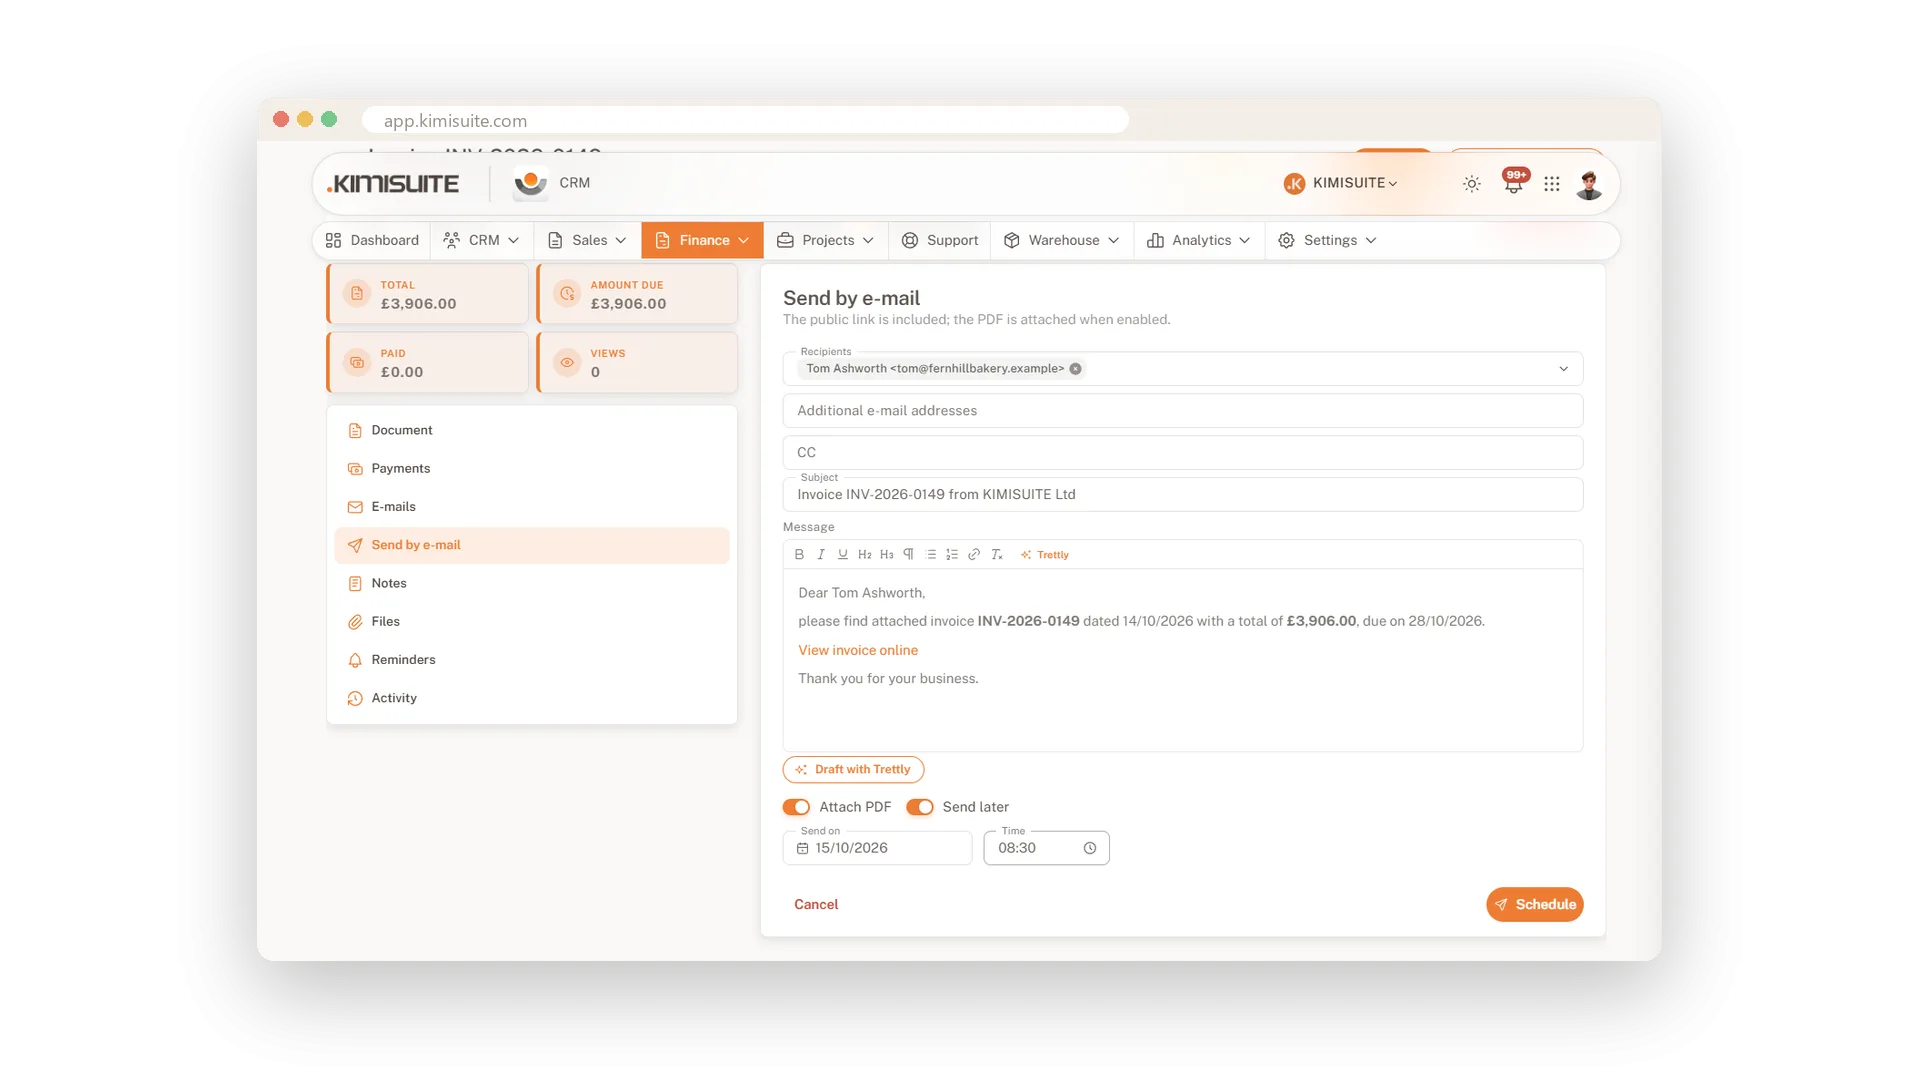This screenshot has height=1080, width=1920.
Task: Remove Tom Ashworth recipient chip
Action: click(1076, 369)
